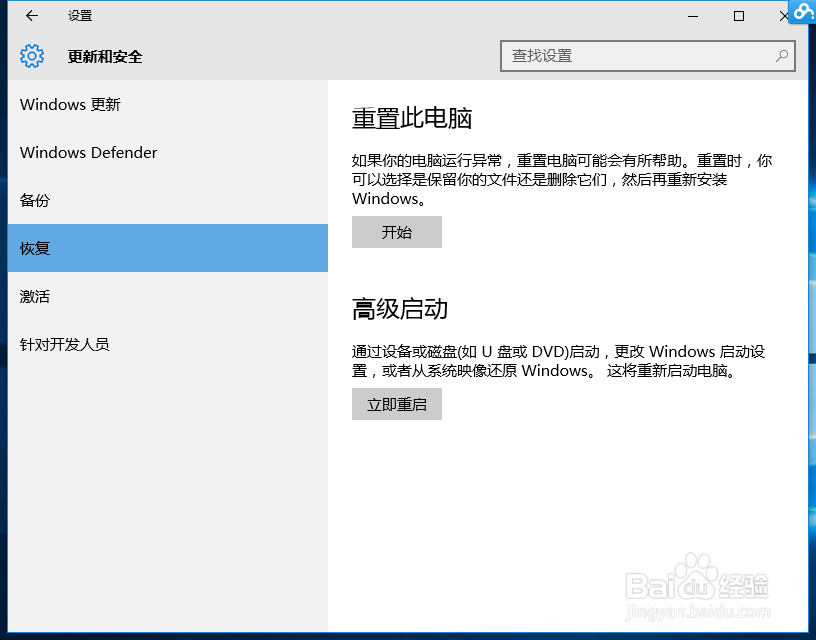
Task: Maximize the Settings window
Action: click(738, 16)
